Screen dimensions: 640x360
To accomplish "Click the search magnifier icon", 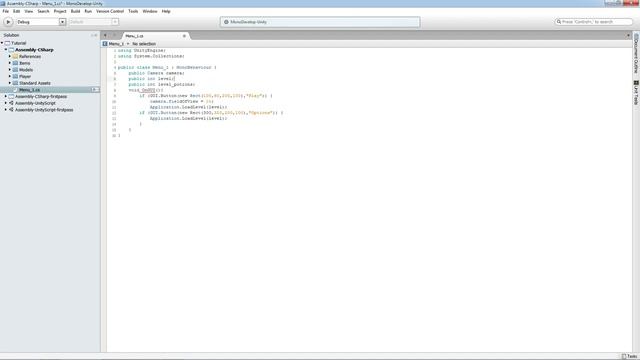I will 558,22.
